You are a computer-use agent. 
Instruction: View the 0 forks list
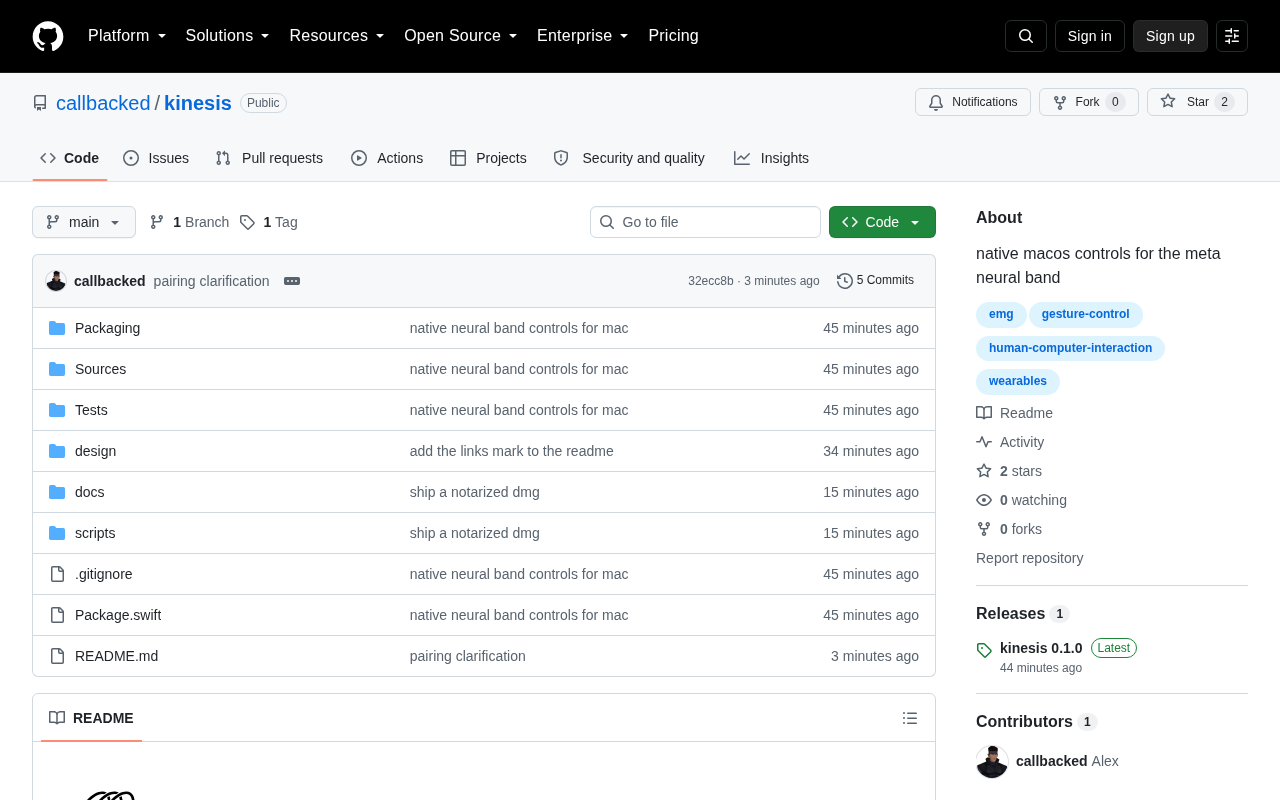[1009, 529]
